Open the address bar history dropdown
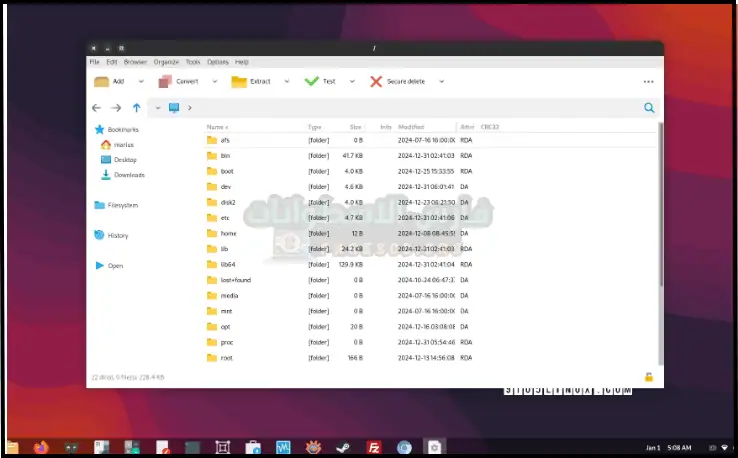The height and width of the screenshot is (458, 738). click(158, 108)
